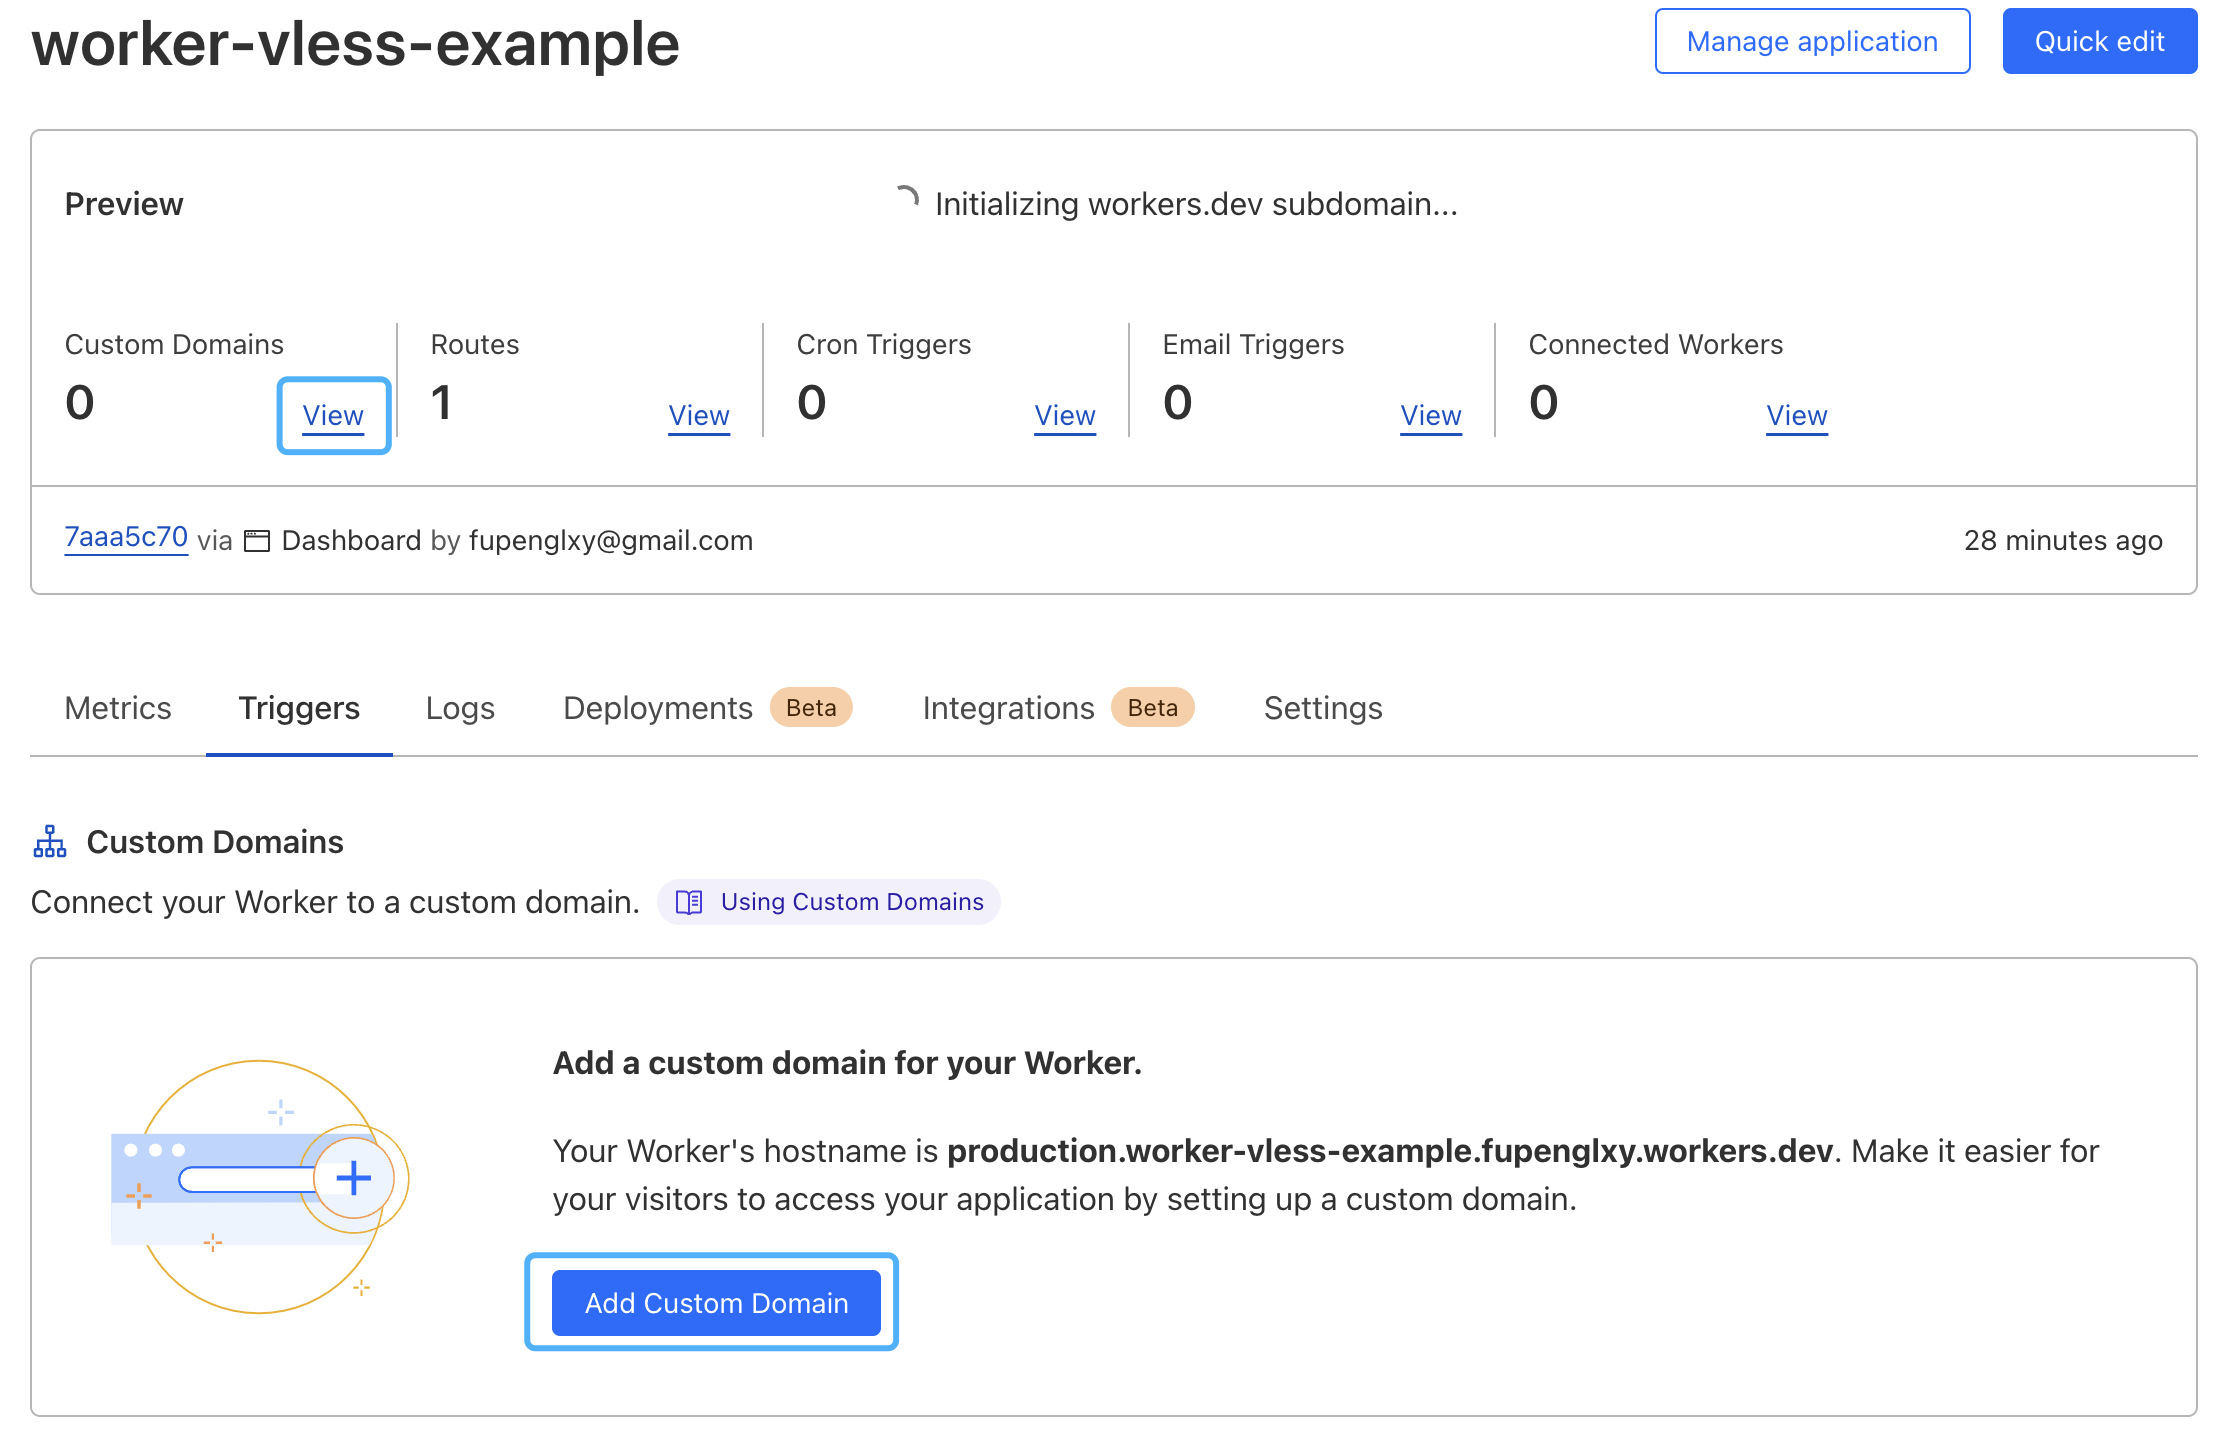This screenshot has height=1434, width=2214.
Task: Switch to the Logs tab
Action: pyautogui.click(x=460, y=708)
